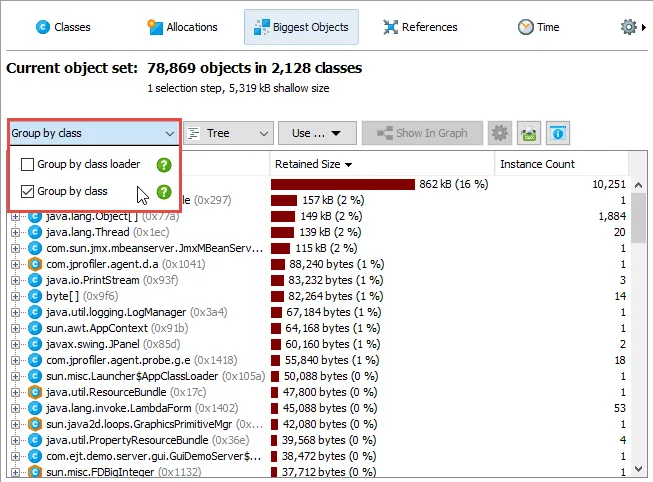Open the Use ... dropdown button
The height and width of the screenshot is (482, 653).
click(x=317, y=133)
